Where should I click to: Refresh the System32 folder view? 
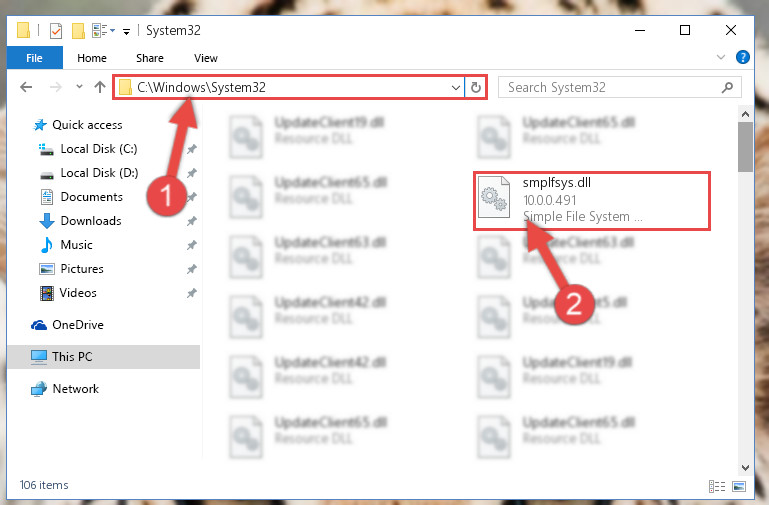coord(476,88)
